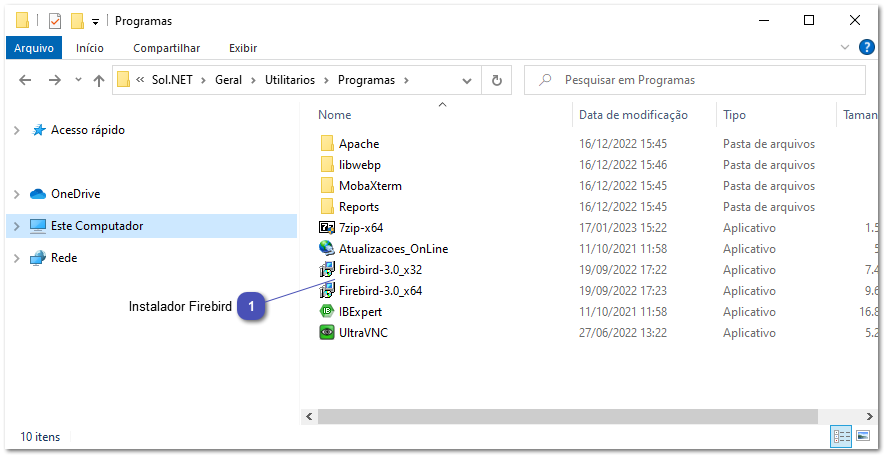Click the Geral breadcrumb
This screenshot has width=887, height=458.
click(229, 80)
